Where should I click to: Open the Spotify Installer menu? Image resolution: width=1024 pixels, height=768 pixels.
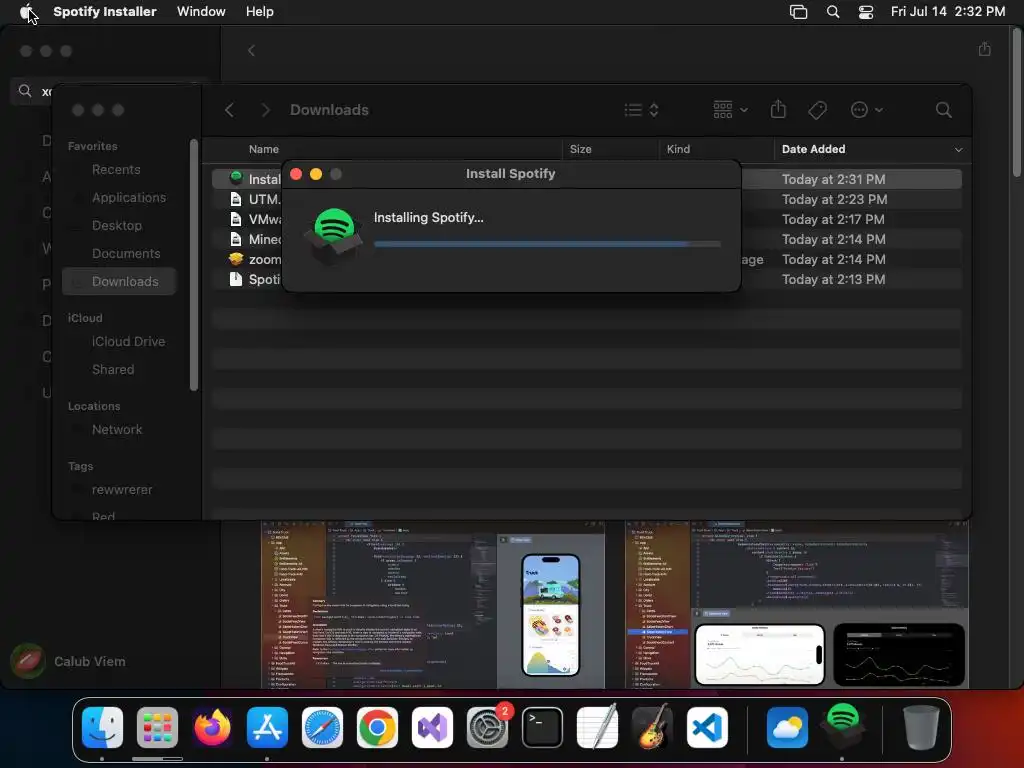(104, 11)
